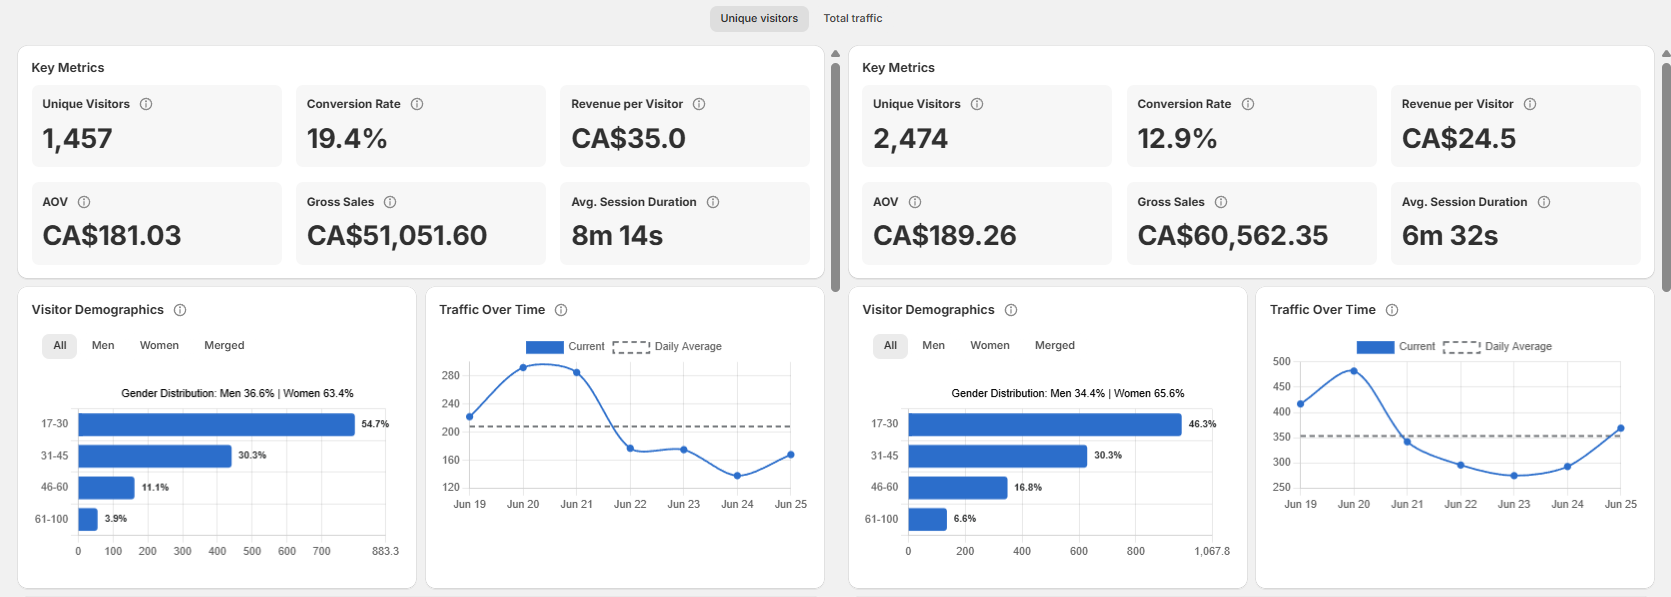
Task: Click the 61-100 bar showing 6.6%
Action: [928, 519]
